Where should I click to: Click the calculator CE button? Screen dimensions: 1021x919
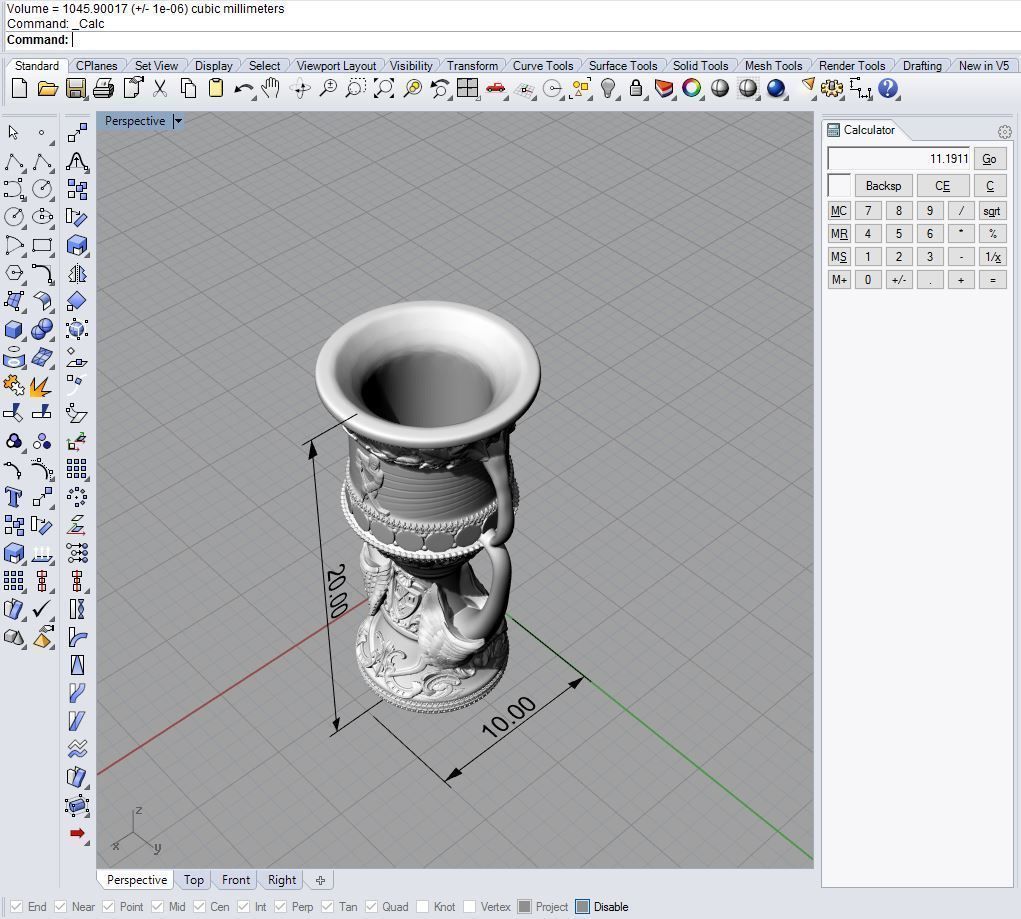(x=942, y=186)
